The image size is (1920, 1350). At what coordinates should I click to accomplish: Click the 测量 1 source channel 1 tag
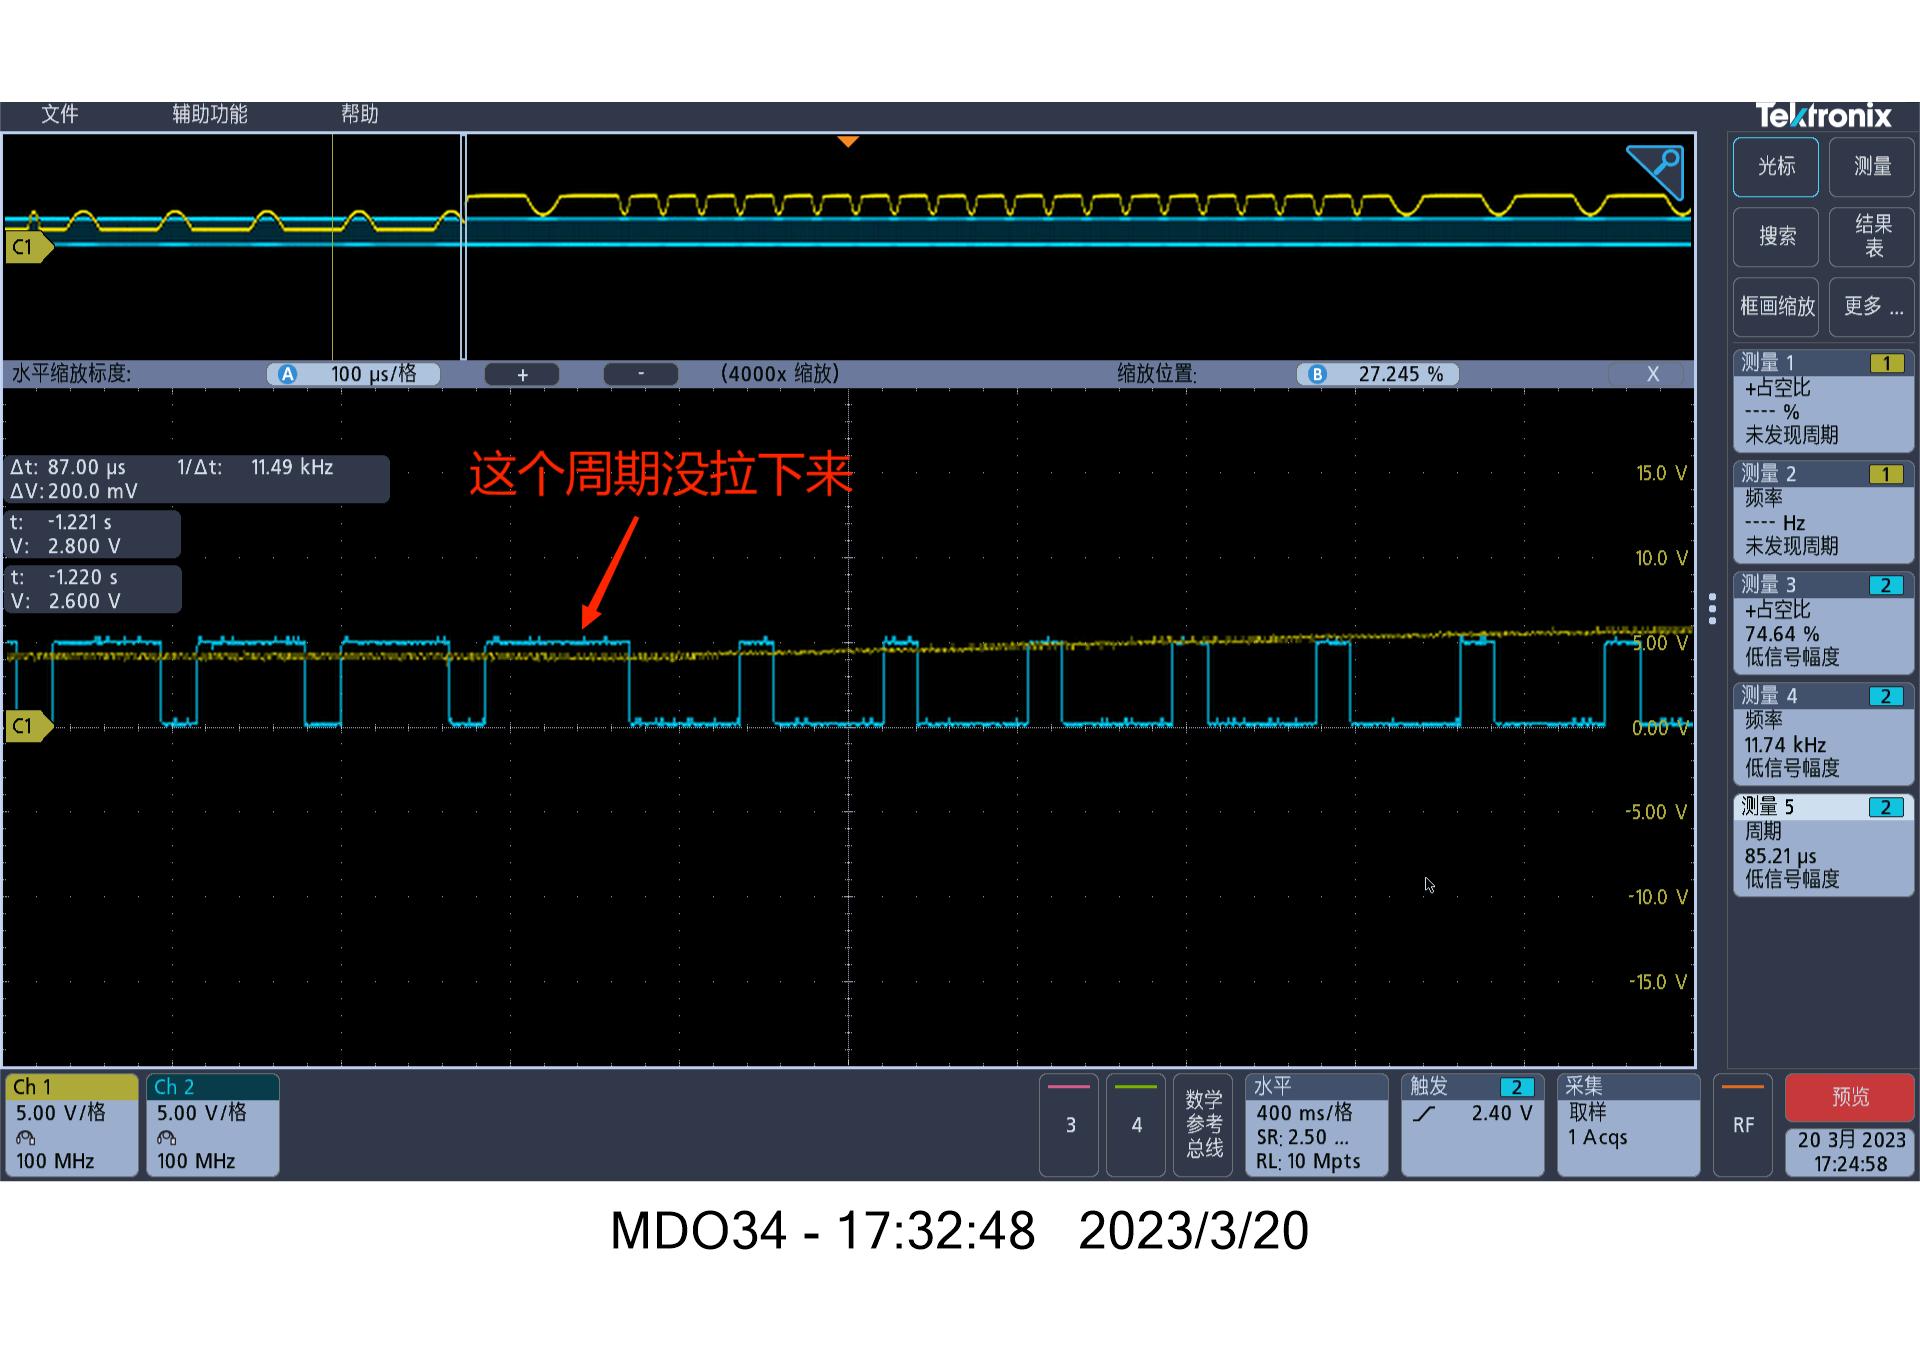point(1886,363)
